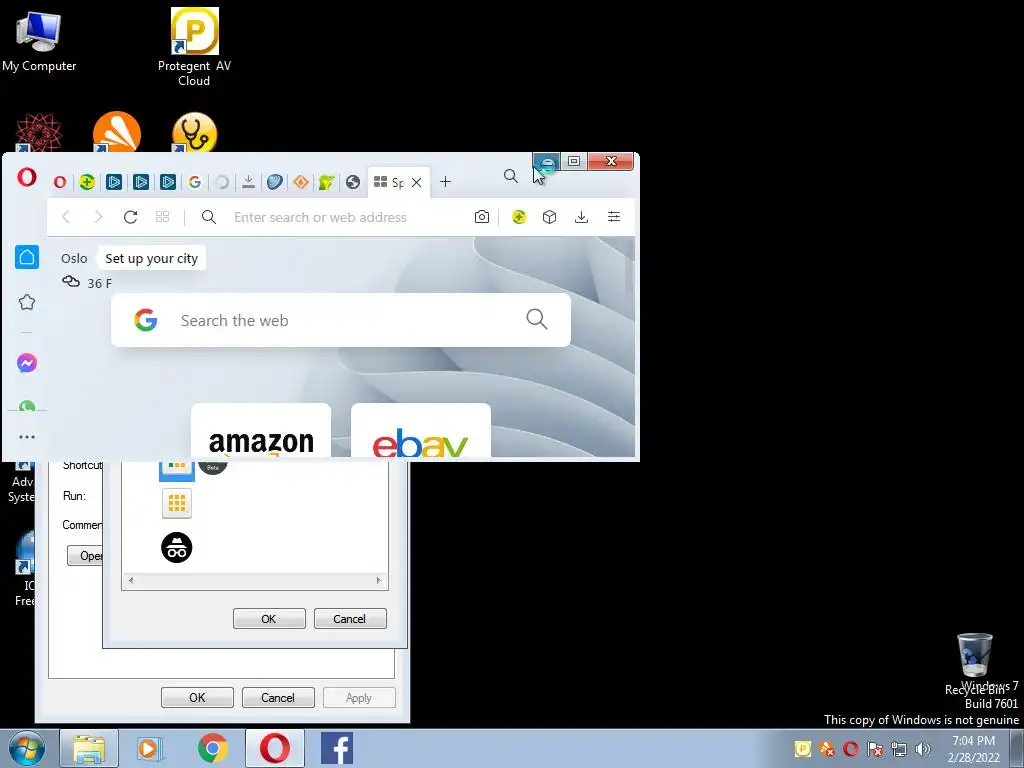Open Google Chrome from the taskbar
The width and height of the screenshot is (1024, 768).
pyautogui.click(x=212, y=749)
